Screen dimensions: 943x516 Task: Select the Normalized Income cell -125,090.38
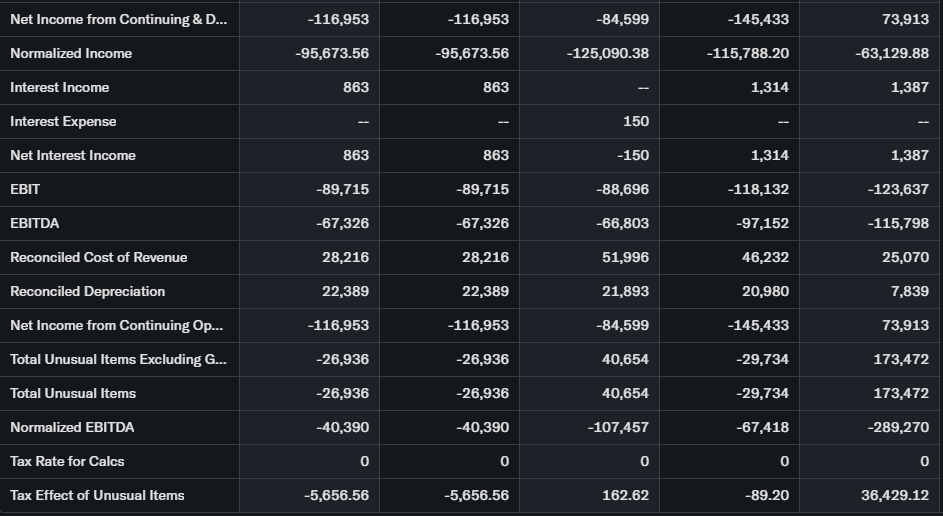click(x=607, y=53)
